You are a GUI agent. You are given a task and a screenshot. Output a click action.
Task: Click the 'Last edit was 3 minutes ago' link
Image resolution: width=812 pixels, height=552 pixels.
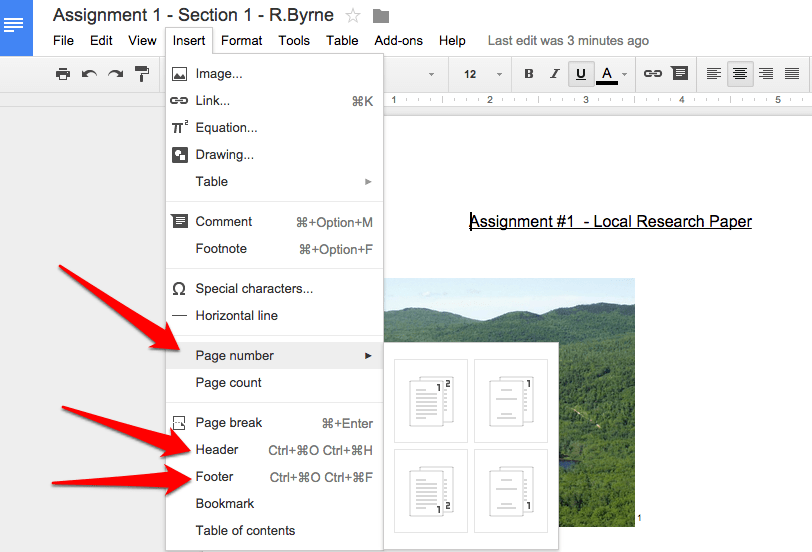pyautogui.click(x=568, y=40)
